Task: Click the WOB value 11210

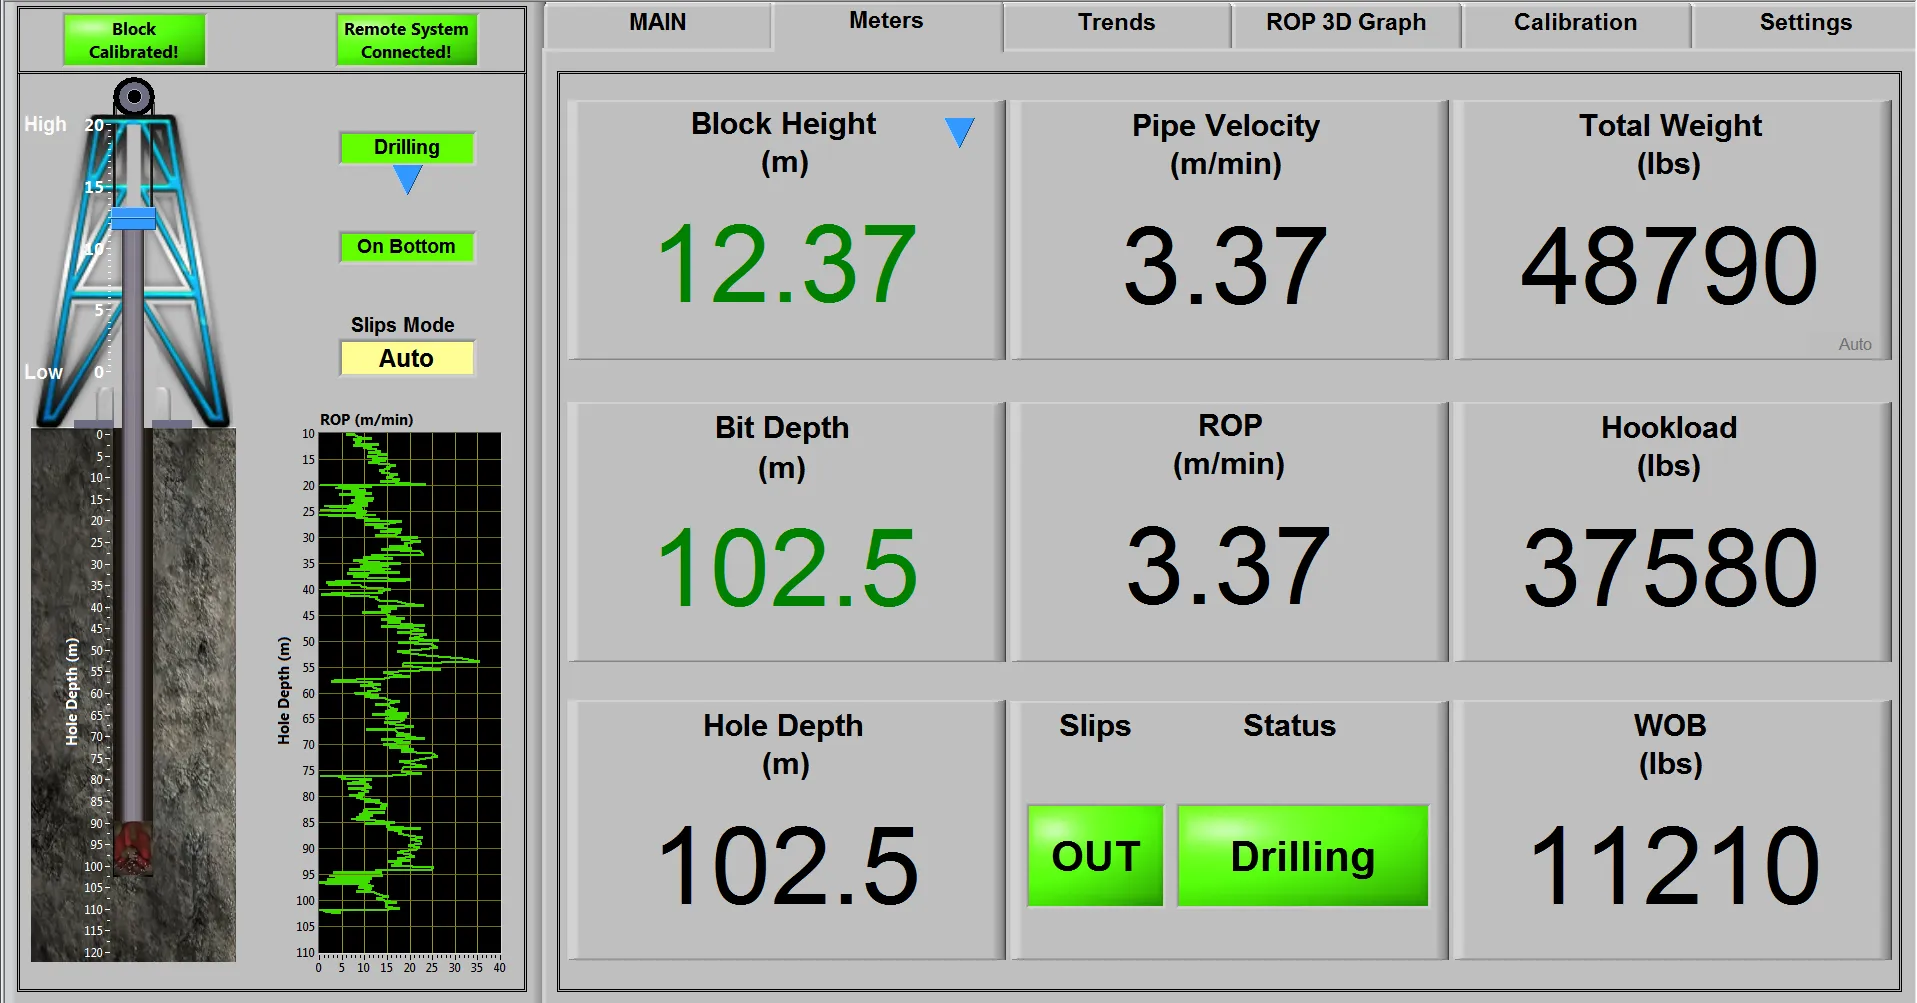Action: coord(1674,866)
